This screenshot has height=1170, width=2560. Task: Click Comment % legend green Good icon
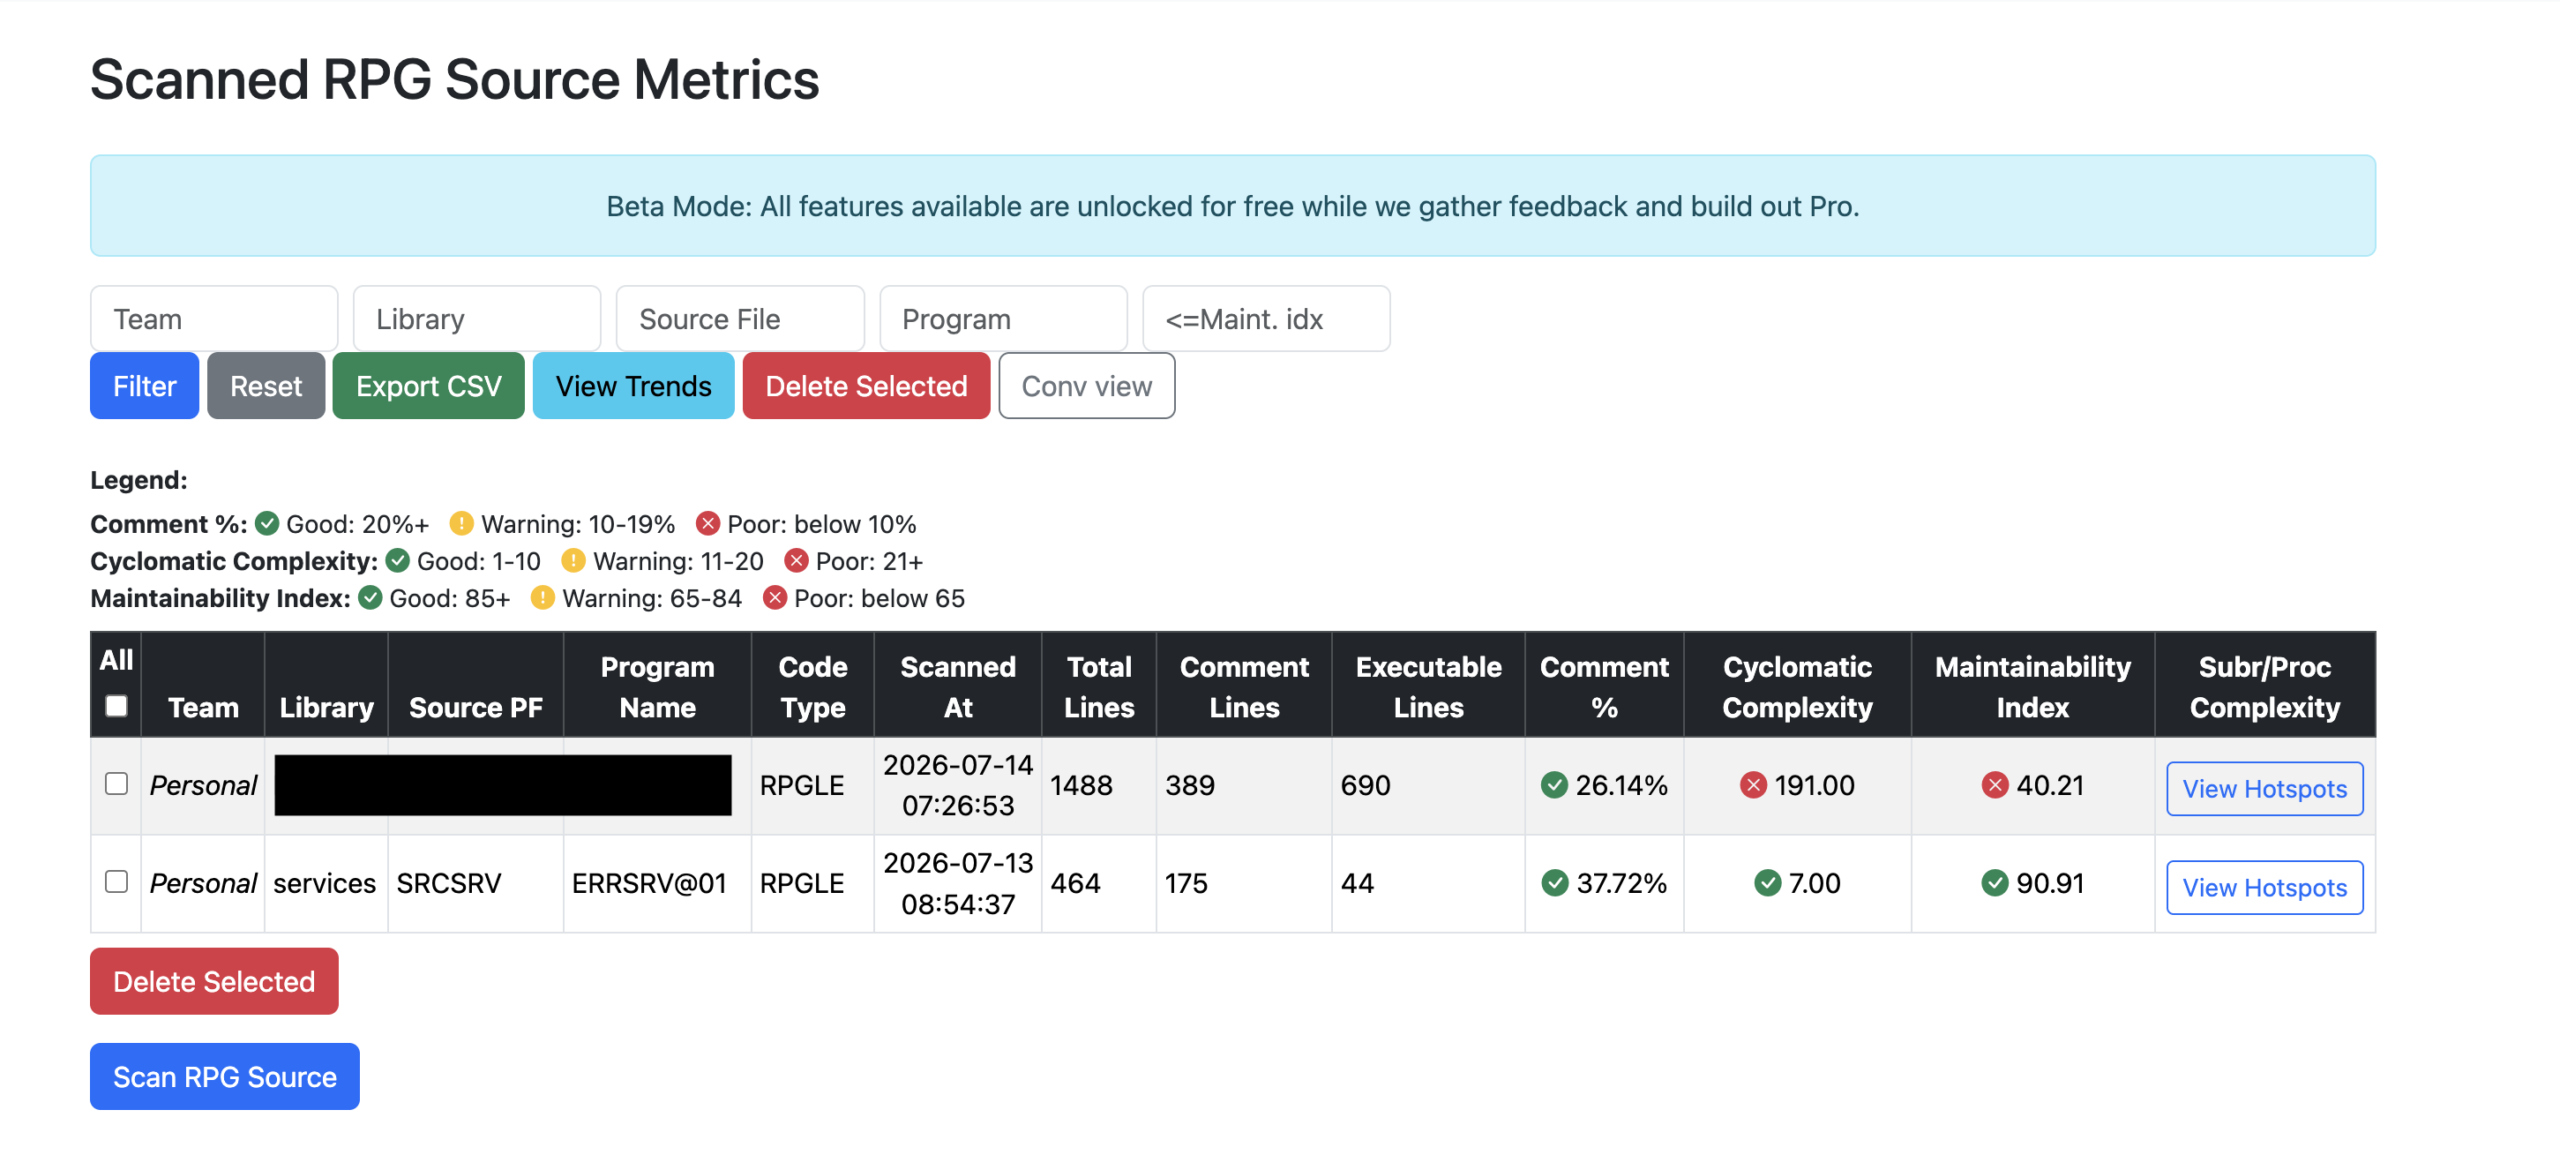(267, 523)
